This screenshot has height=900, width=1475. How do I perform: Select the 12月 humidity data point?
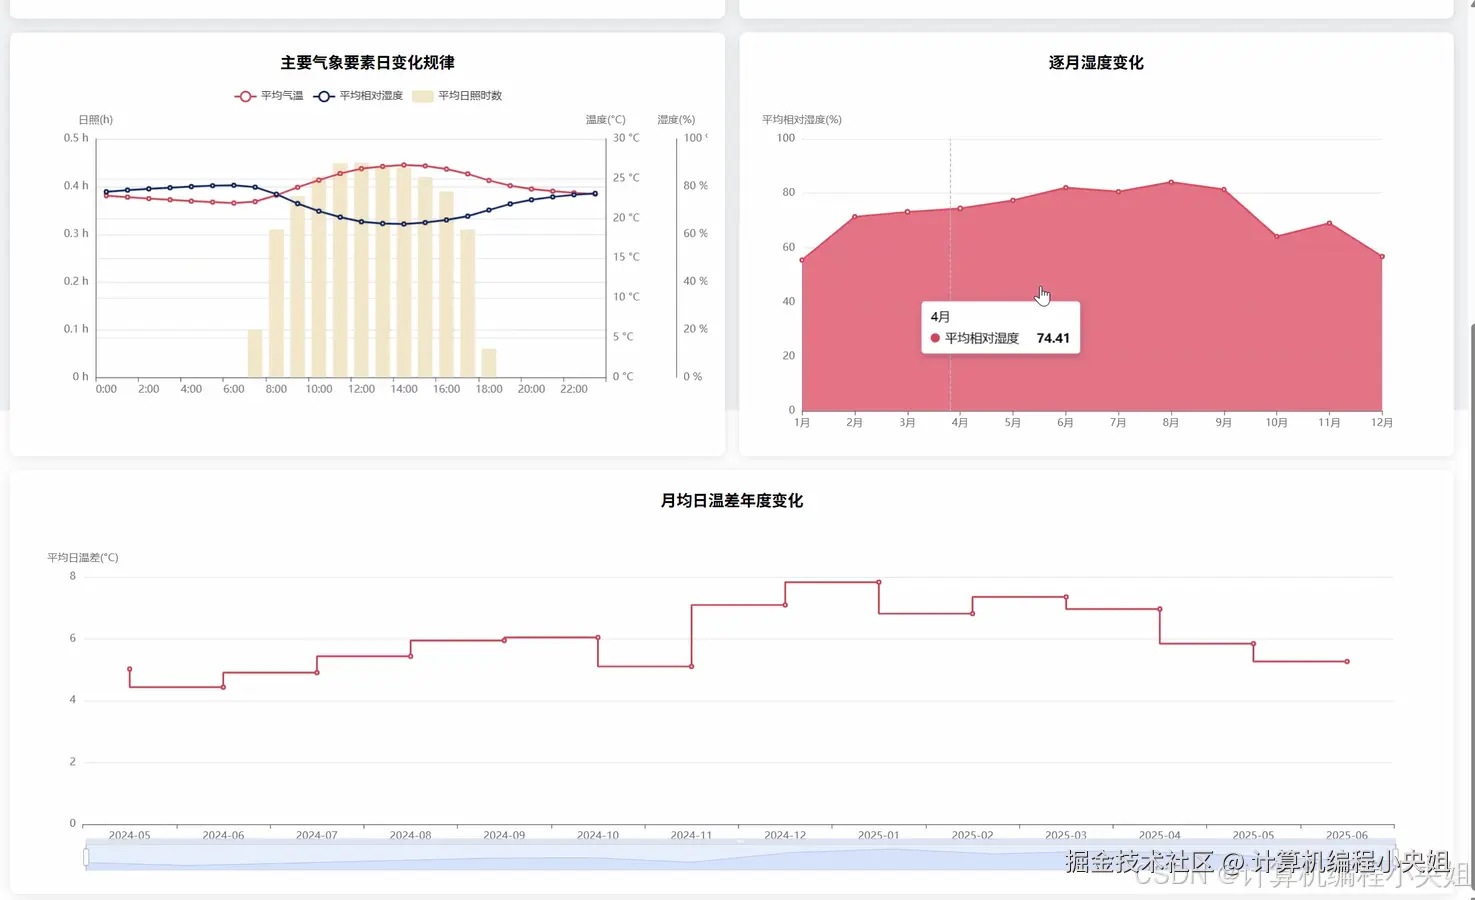1382,257
